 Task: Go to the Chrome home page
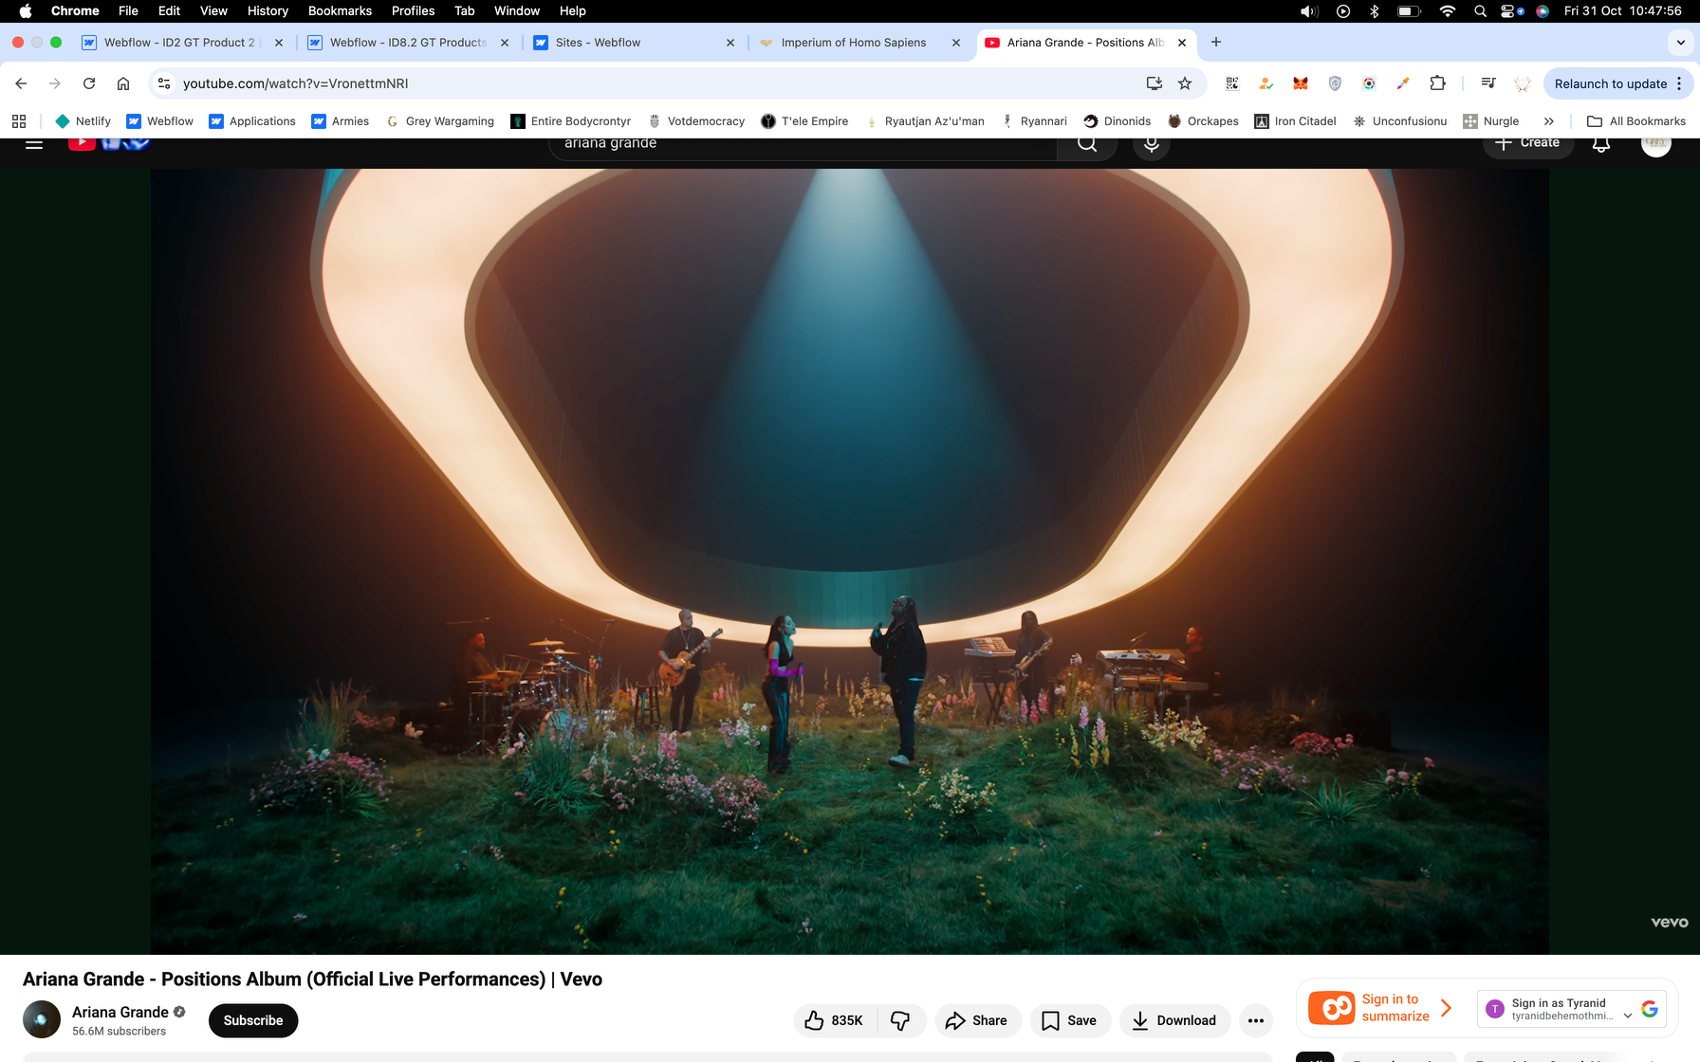tap(123, 84)
